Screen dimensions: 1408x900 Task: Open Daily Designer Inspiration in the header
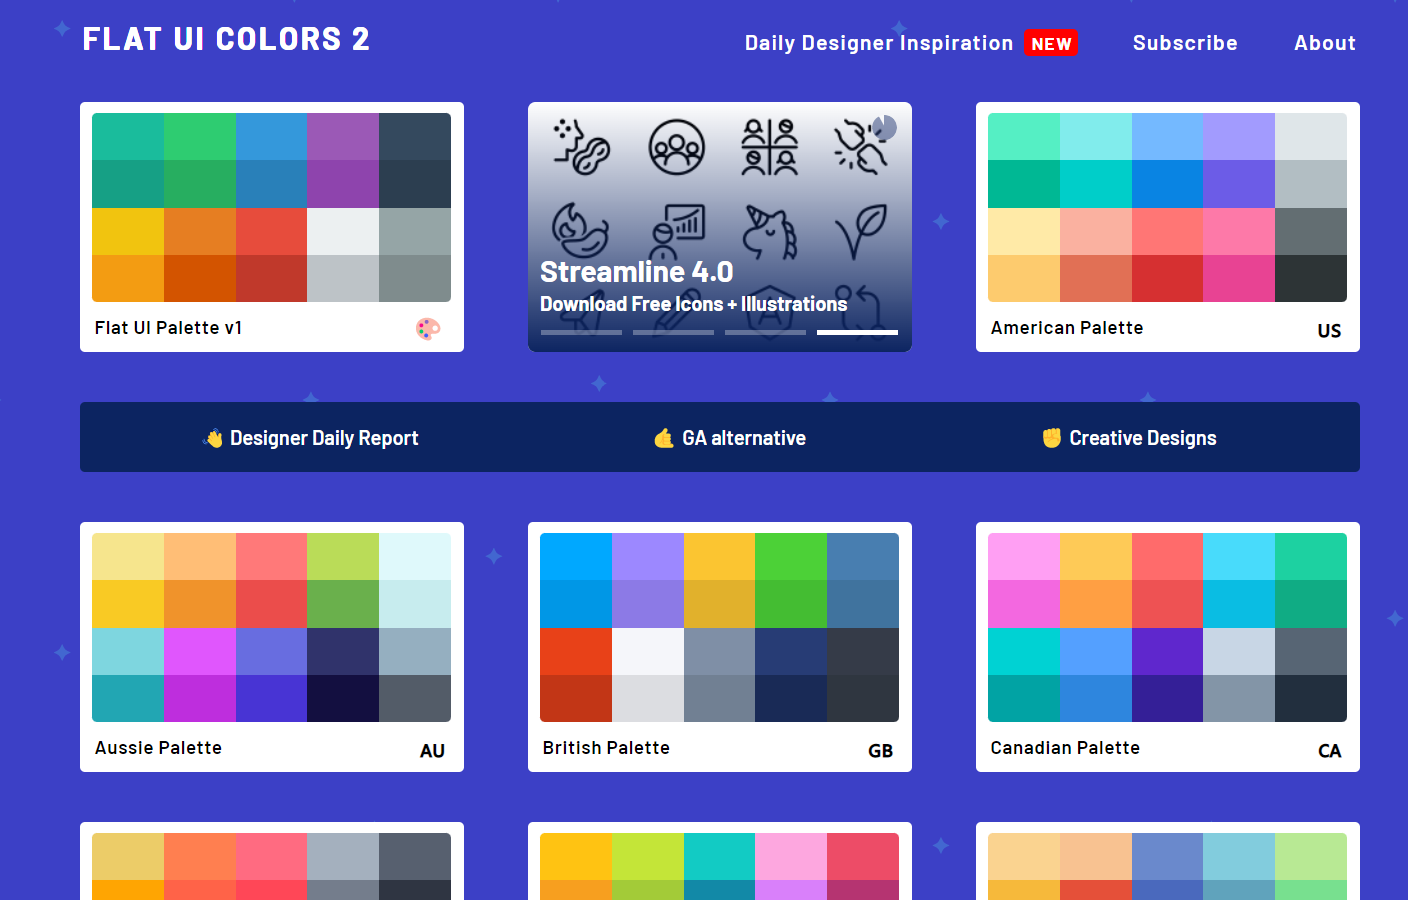878,43
